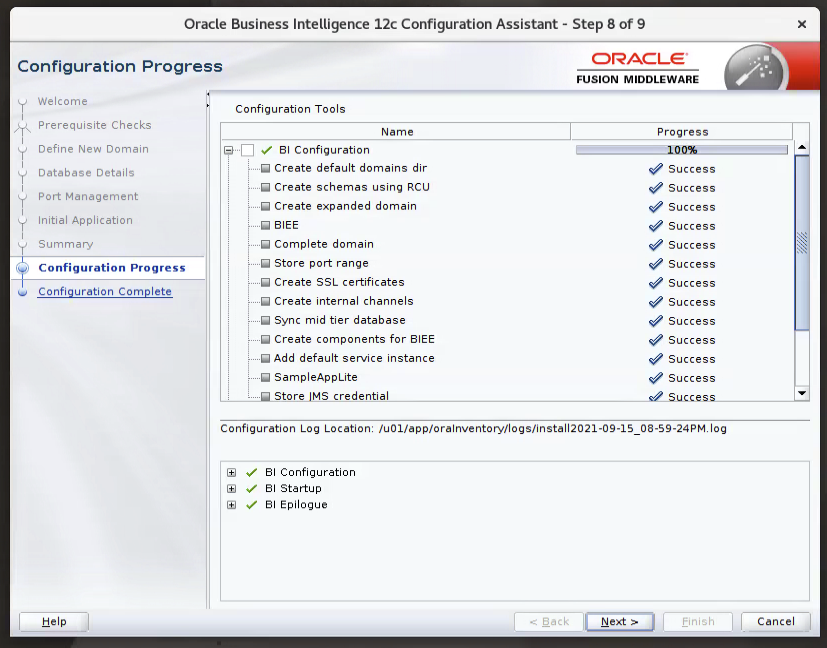Select the Summary step in sidebar
This screenshot has width=827, height=648.
coord(65,244)
